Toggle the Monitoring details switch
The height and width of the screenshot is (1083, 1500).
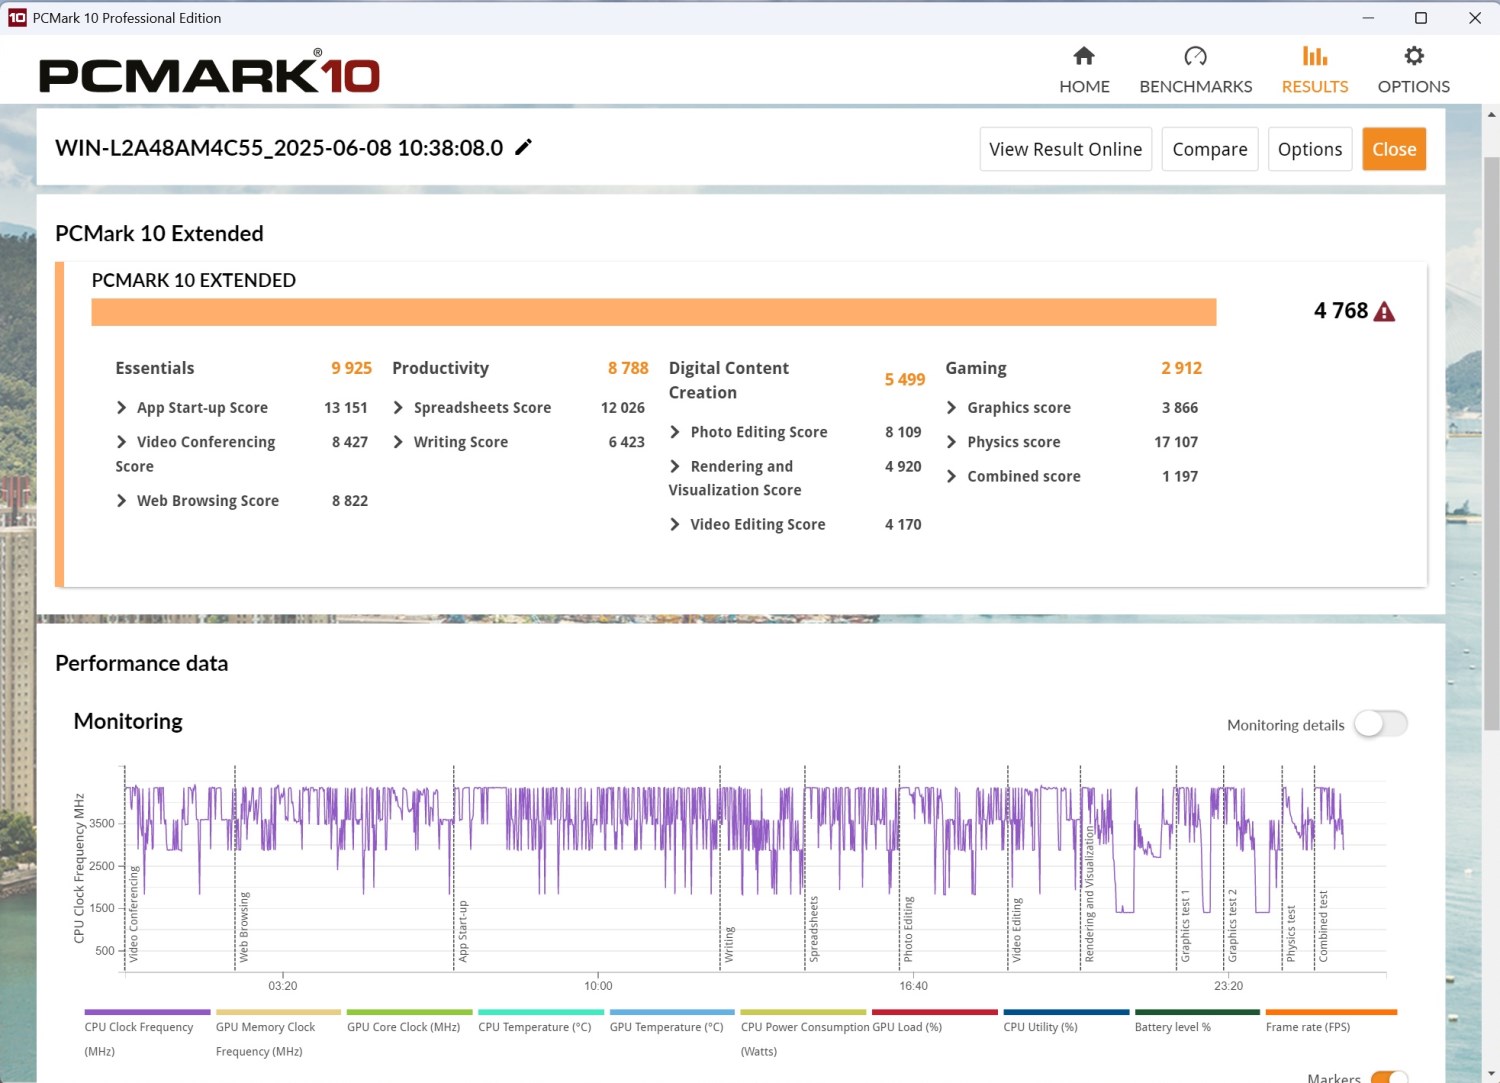point(1381,724)
